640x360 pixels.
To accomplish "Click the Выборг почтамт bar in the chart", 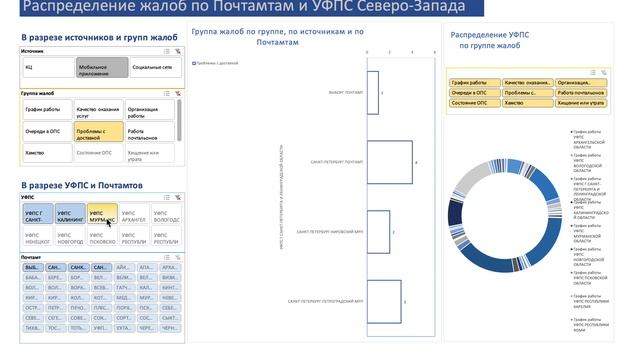I will (373, 93).
